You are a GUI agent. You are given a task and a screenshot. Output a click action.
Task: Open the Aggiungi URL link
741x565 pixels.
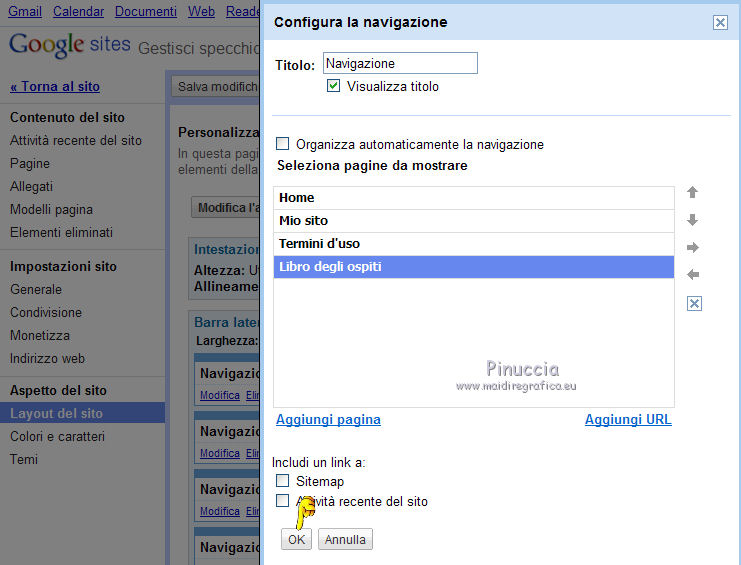(x=628, y=420)
